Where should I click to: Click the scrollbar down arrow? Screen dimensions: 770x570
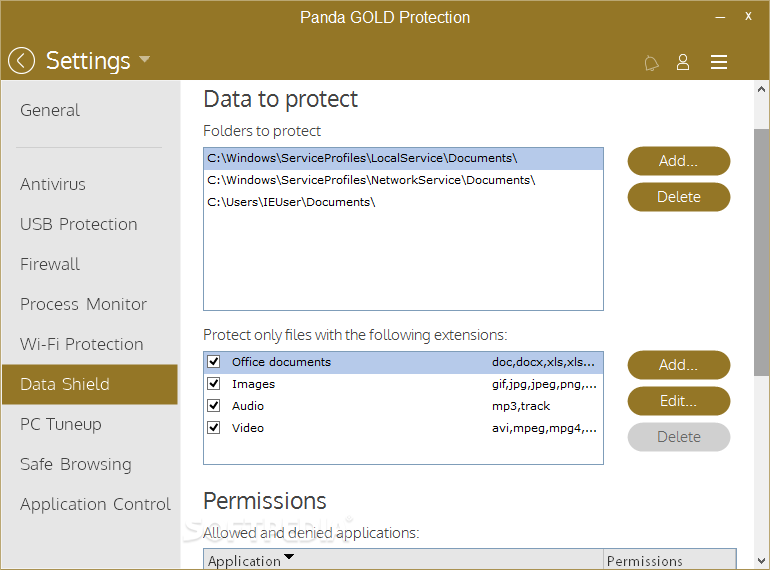click(x=762, y=561)
